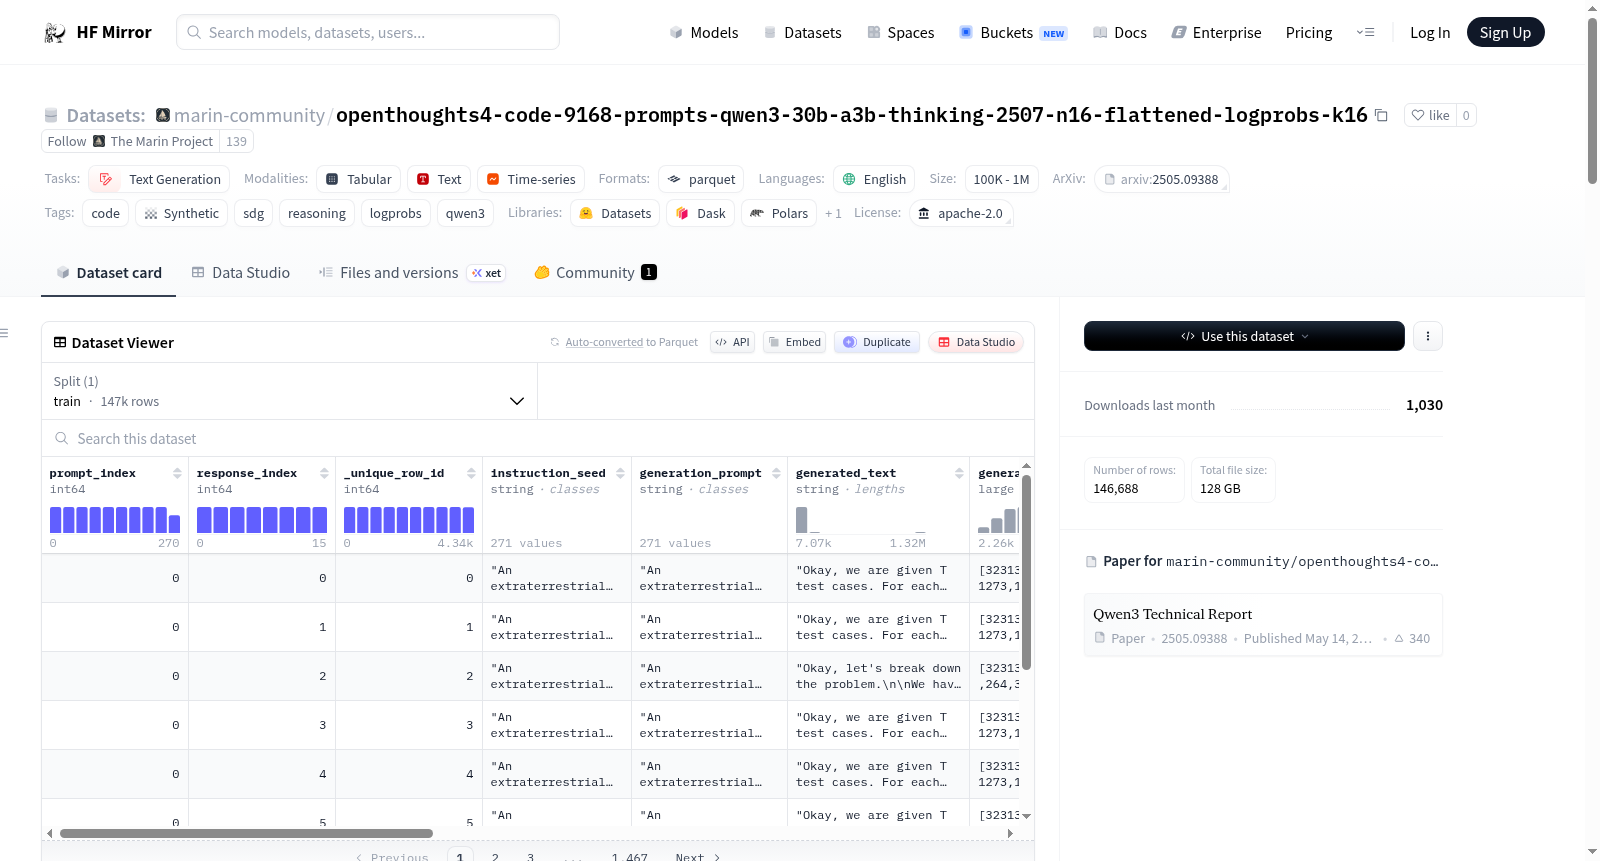Click Next page in viewer pagination
Viewport: 1600px width, 861px height.
click(697, 857)
